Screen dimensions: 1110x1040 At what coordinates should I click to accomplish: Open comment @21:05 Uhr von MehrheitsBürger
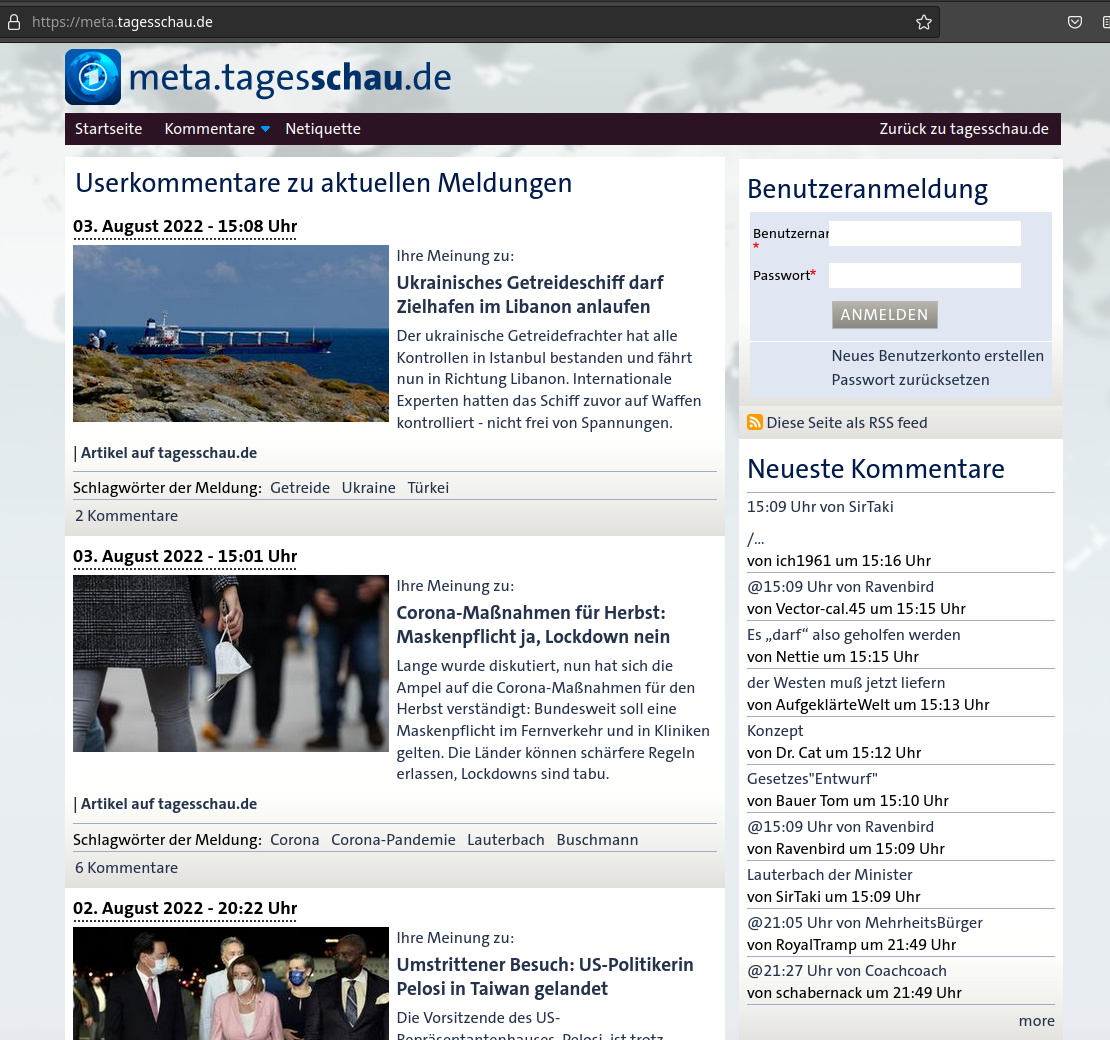click(864, 923)
